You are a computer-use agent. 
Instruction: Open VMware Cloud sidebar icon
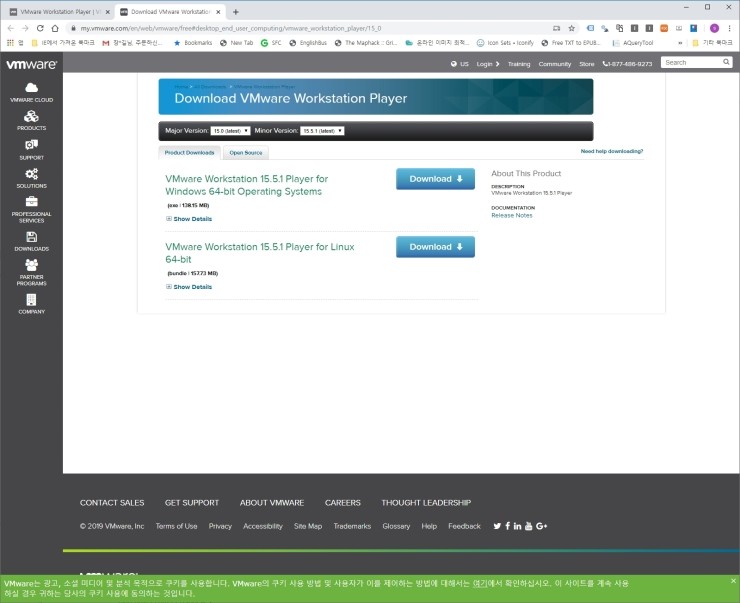click(32, 88)
